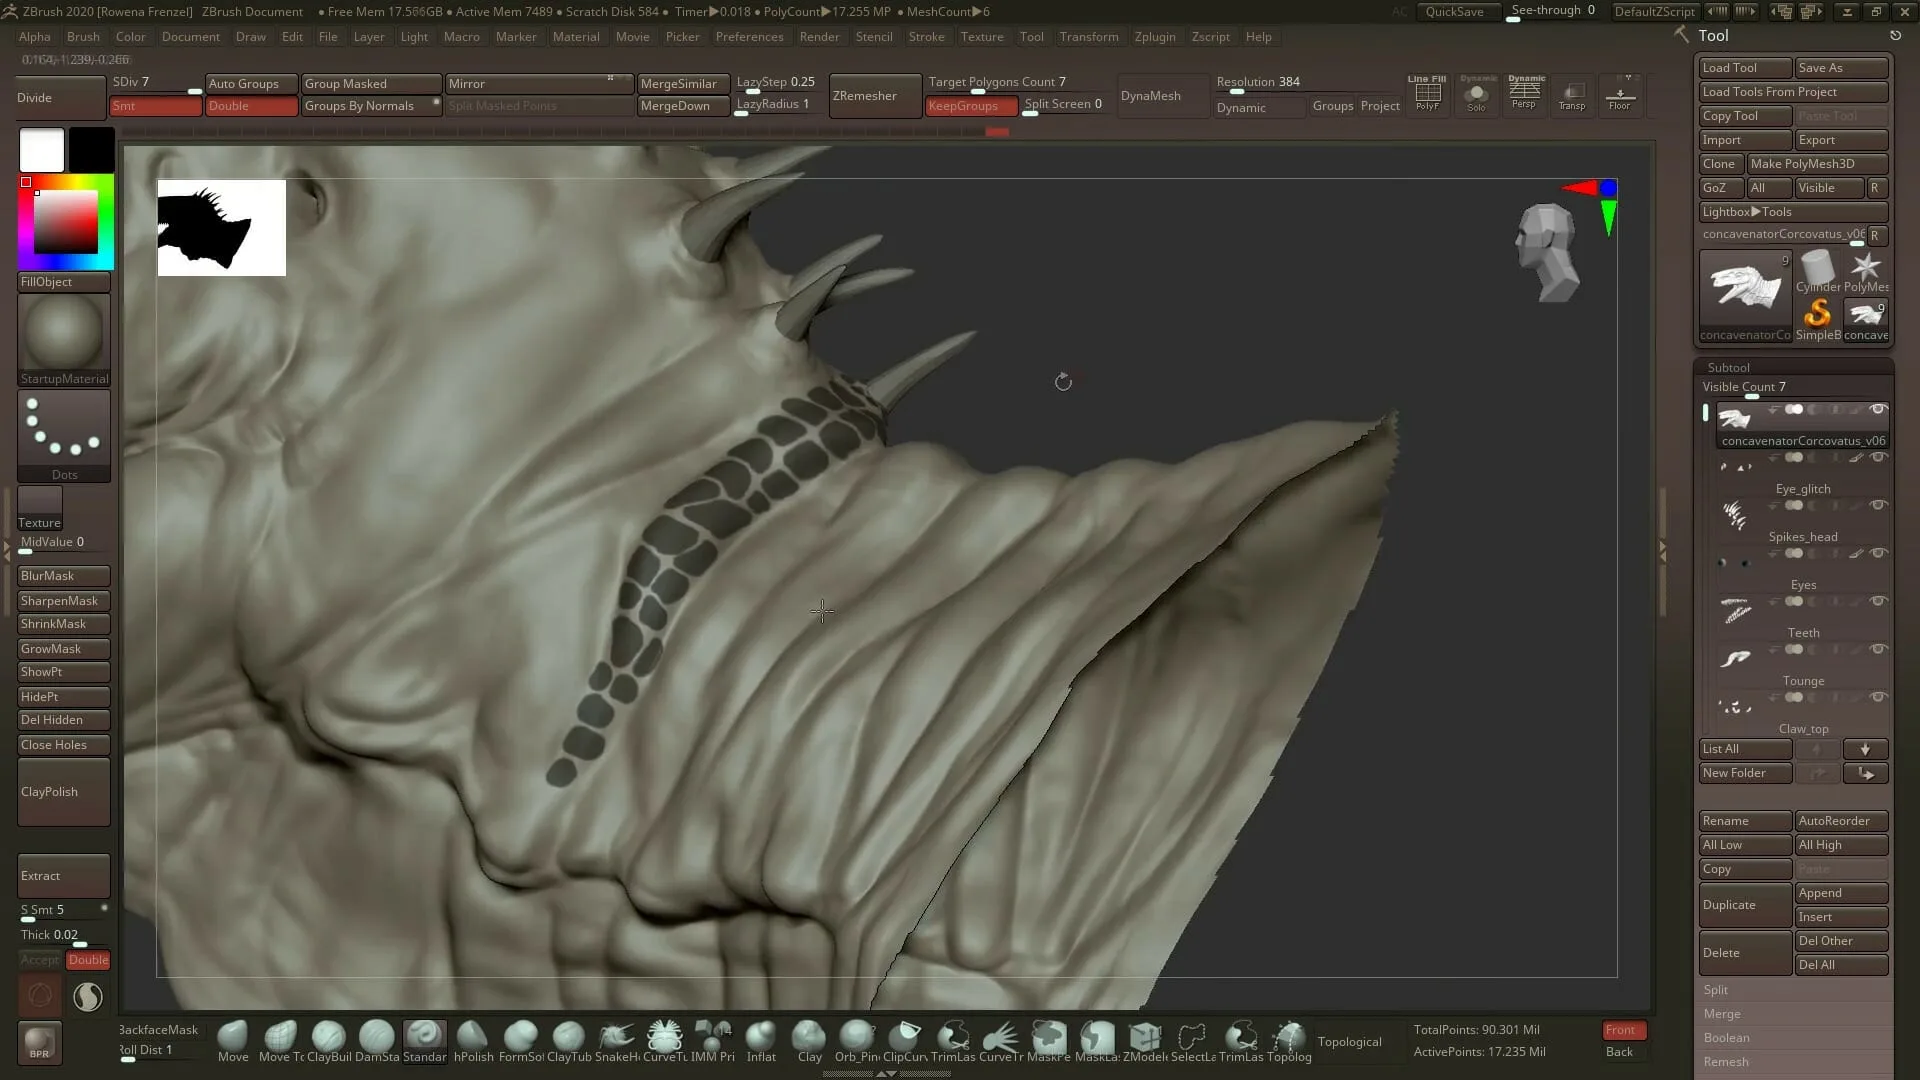Viewport: 1920px width, 1080px height.
Task: Expand the Mirror dropdown options
Action: pyautogui.click(x=609, y=78)
